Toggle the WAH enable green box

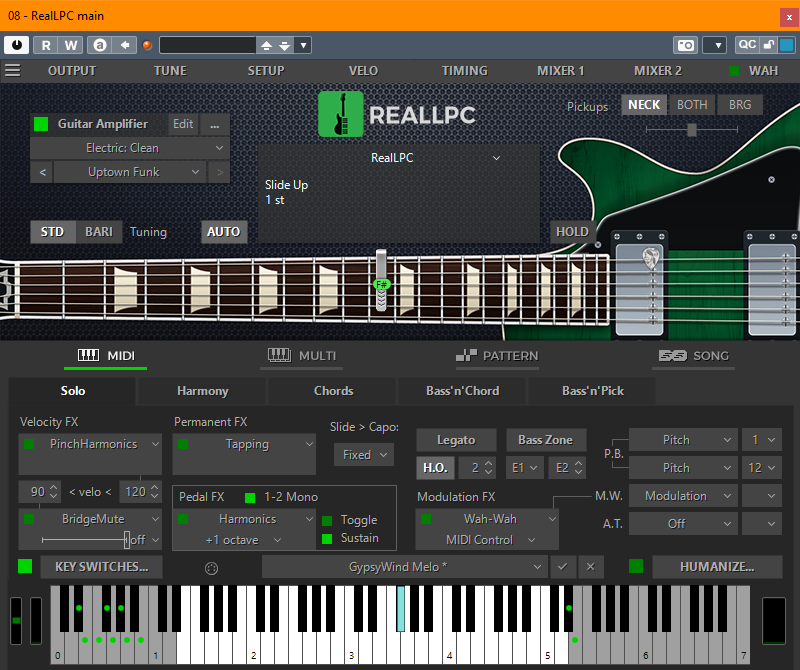pyautogui.click(x=734, y=70)
